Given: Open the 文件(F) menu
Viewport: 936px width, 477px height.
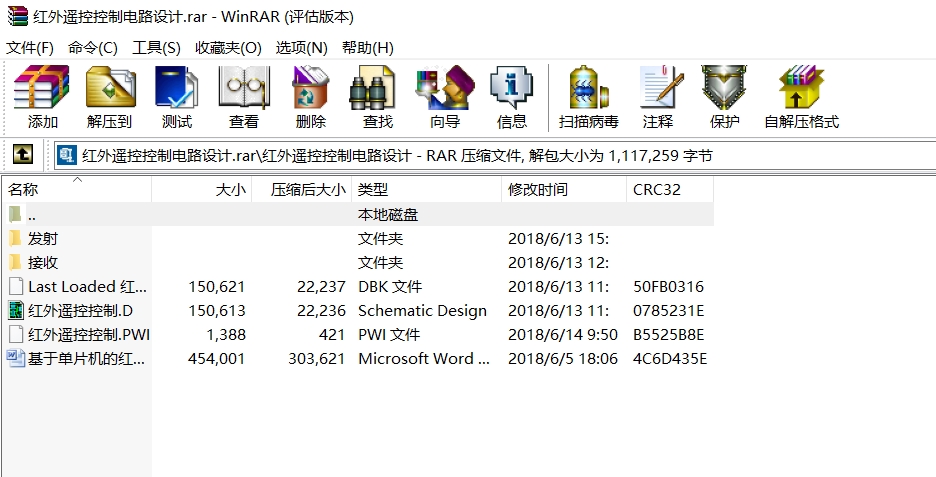Looking at the screenshot, I should (x=30, y=48).
